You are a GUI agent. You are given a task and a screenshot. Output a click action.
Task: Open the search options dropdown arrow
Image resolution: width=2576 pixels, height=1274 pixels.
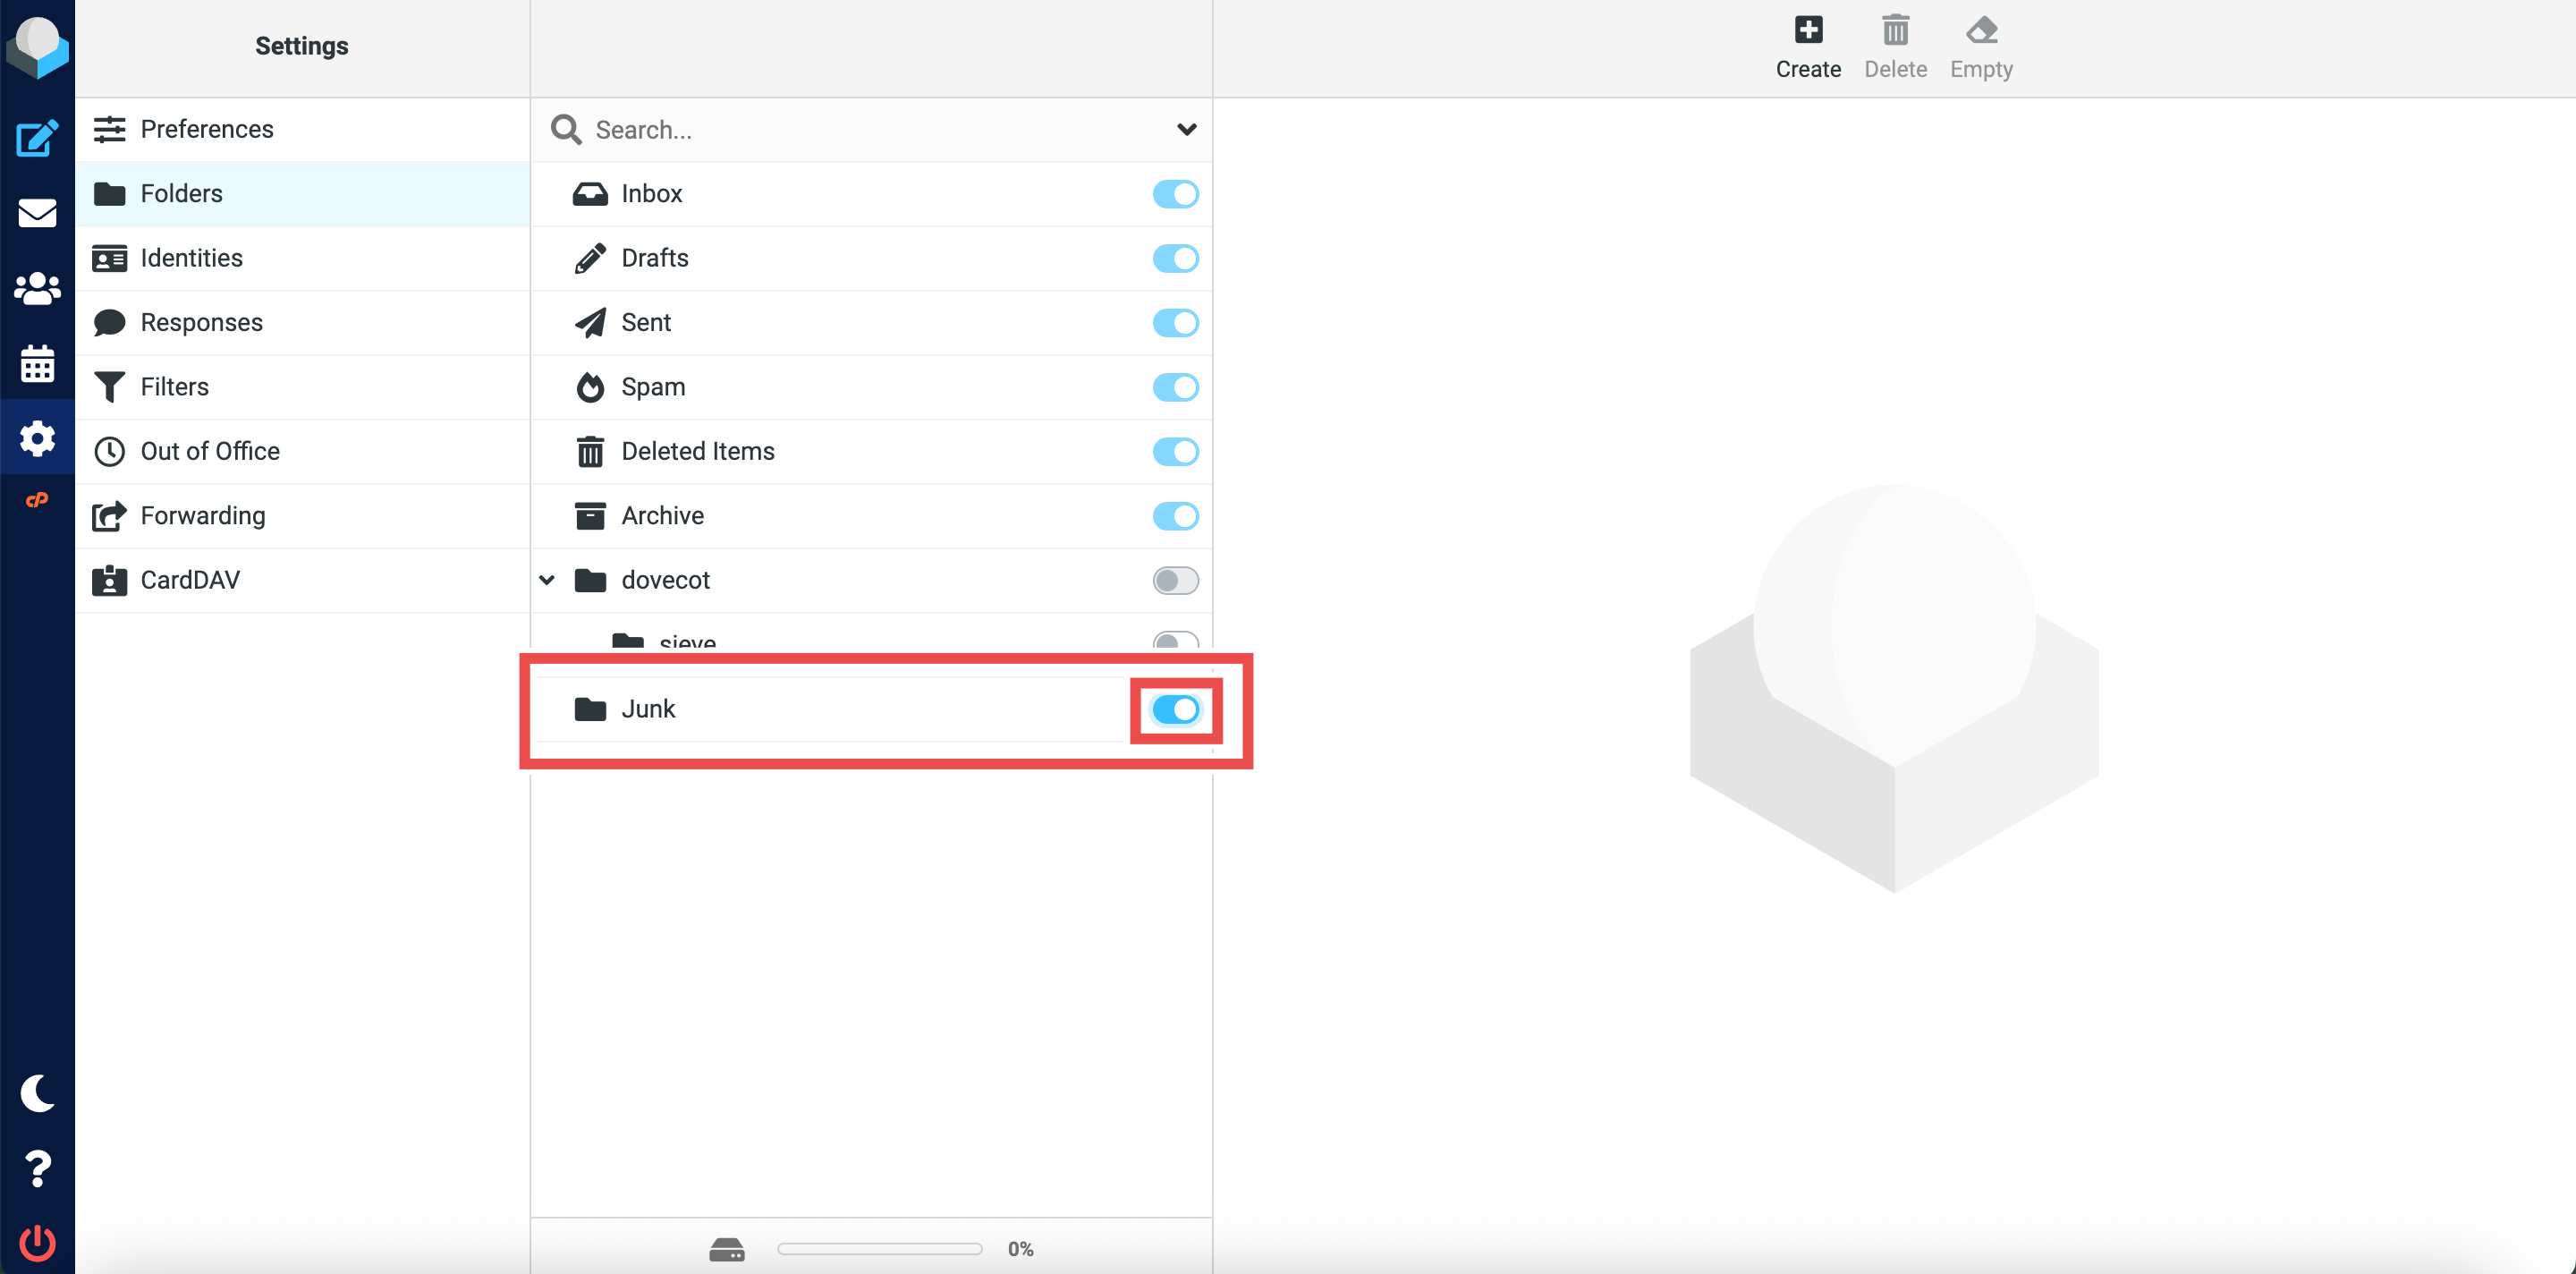click(x=1186, y=130)
